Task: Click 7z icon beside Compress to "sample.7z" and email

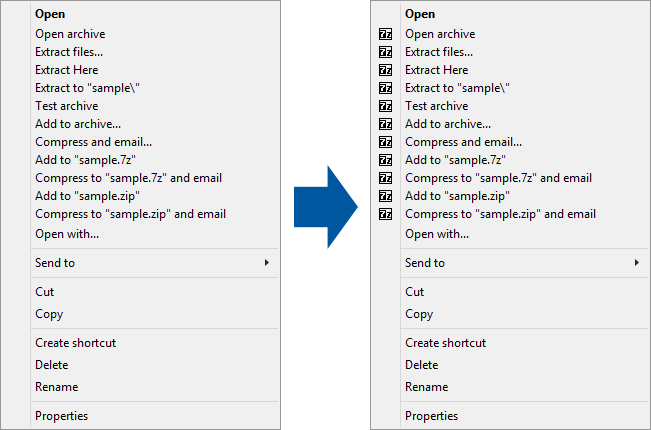Action: [x=385, y=178]
